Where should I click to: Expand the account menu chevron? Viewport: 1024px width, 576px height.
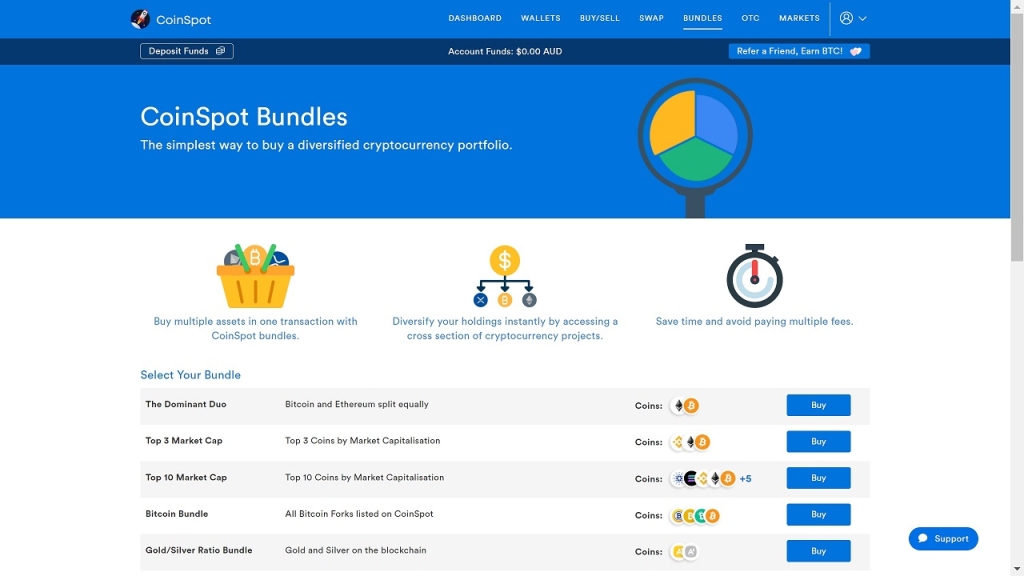click(862, 19)
